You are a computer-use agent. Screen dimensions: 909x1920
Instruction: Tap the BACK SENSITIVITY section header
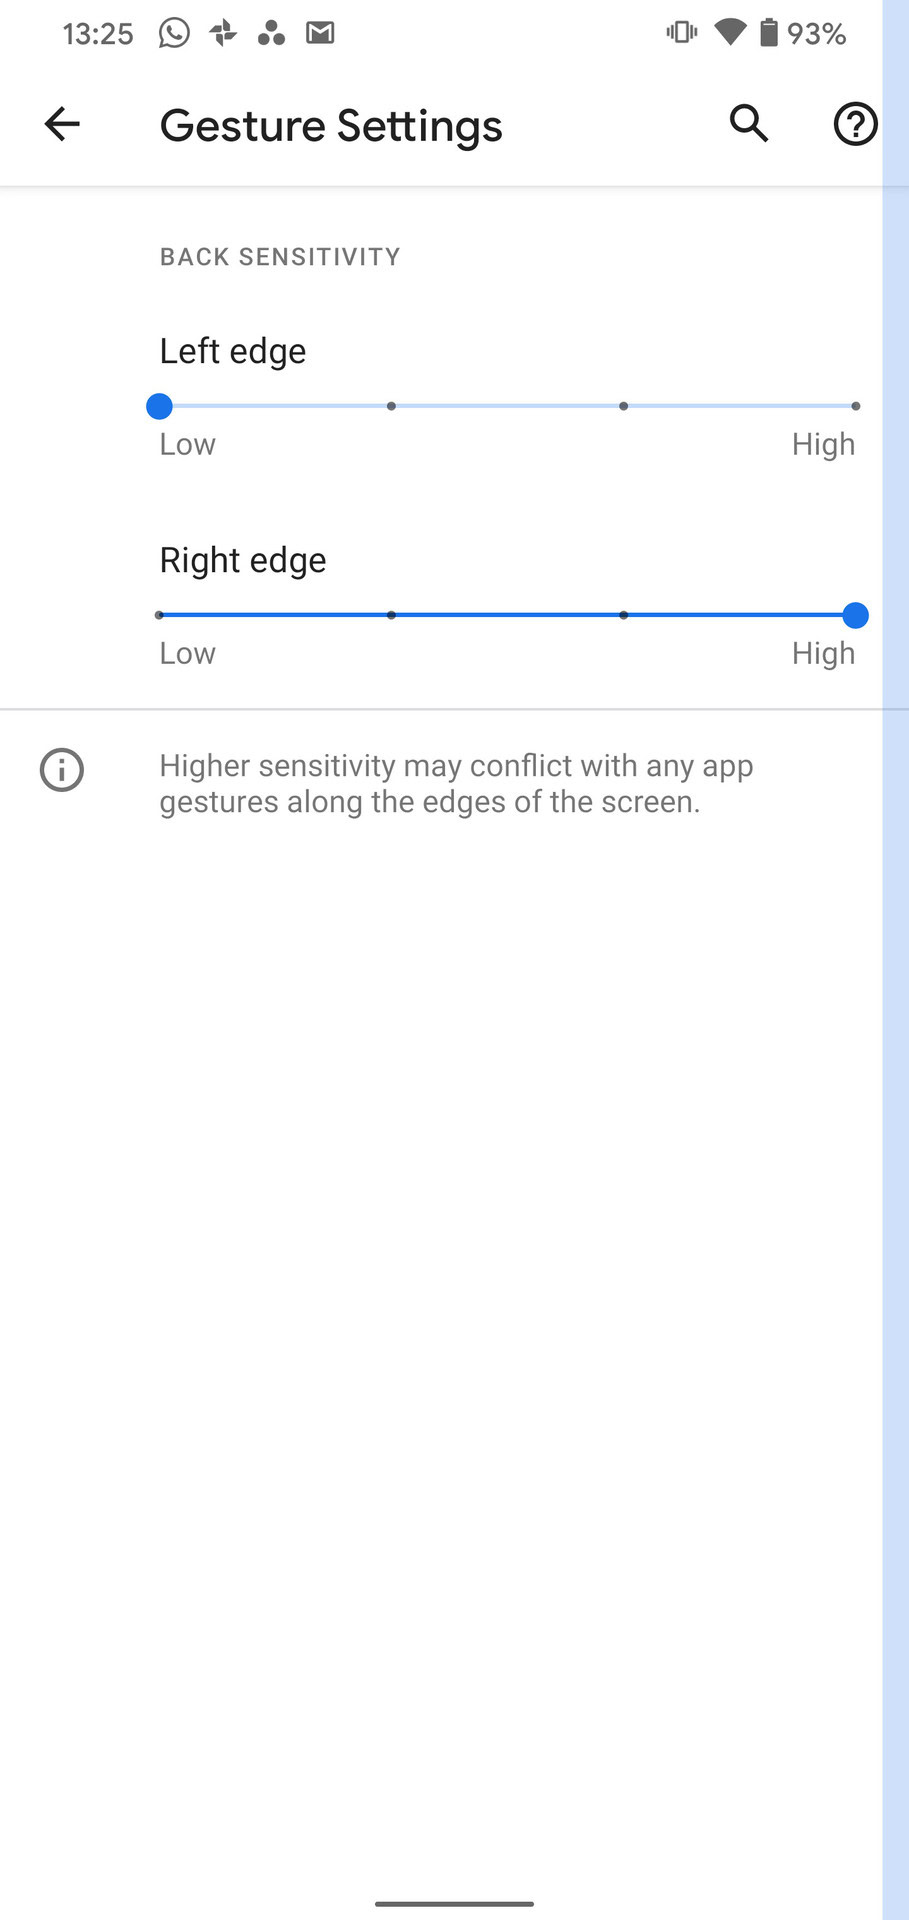click(x=279, y=256)
